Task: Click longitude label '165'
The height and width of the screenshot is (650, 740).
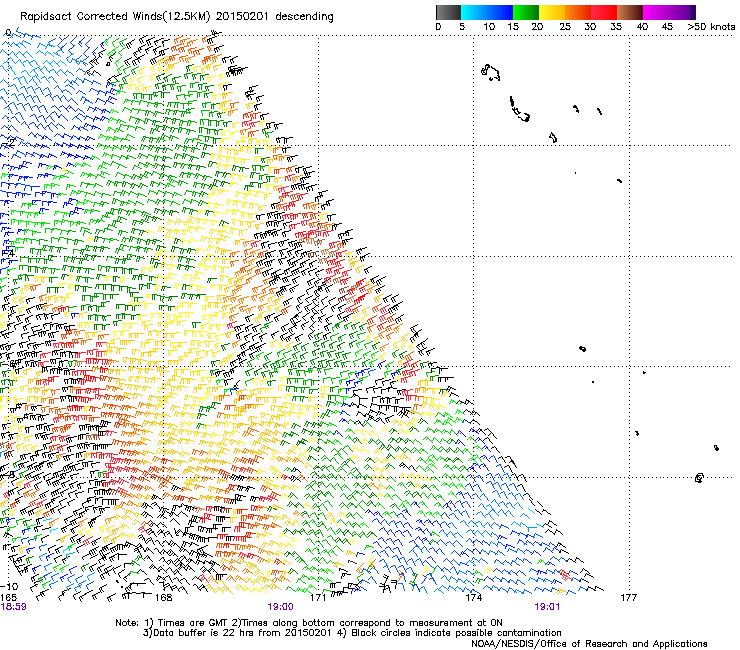Action: coord(8,598)
